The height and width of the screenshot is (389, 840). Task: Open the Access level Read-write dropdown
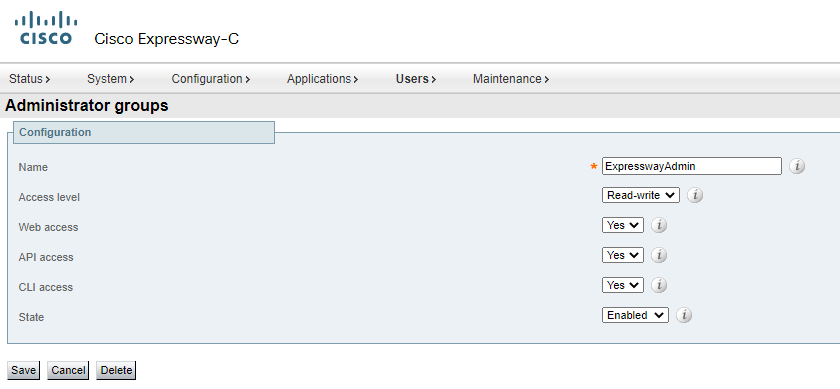[x=641, y=196]
